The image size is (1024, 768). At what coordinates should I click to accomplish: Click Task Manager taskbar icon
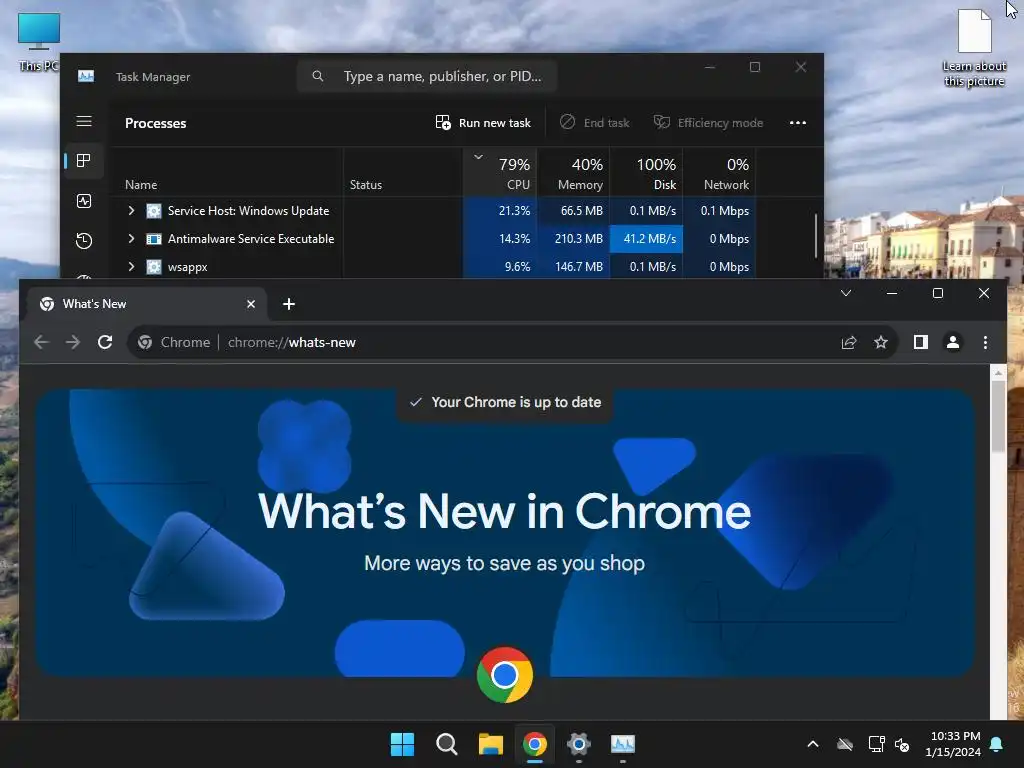point(623,744)
